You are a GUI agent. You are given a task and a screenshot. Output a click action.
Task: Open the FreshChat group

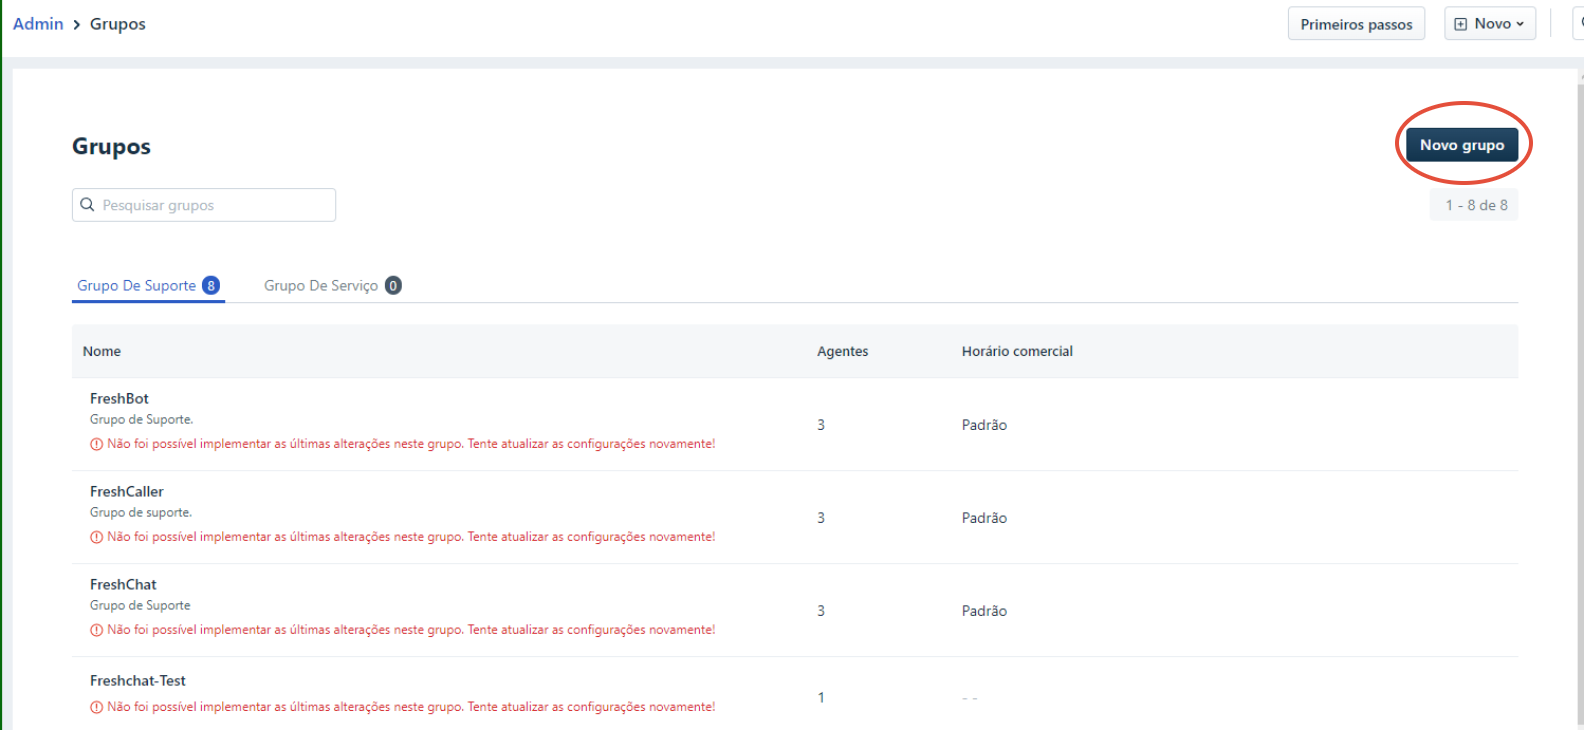click(123, 585)
